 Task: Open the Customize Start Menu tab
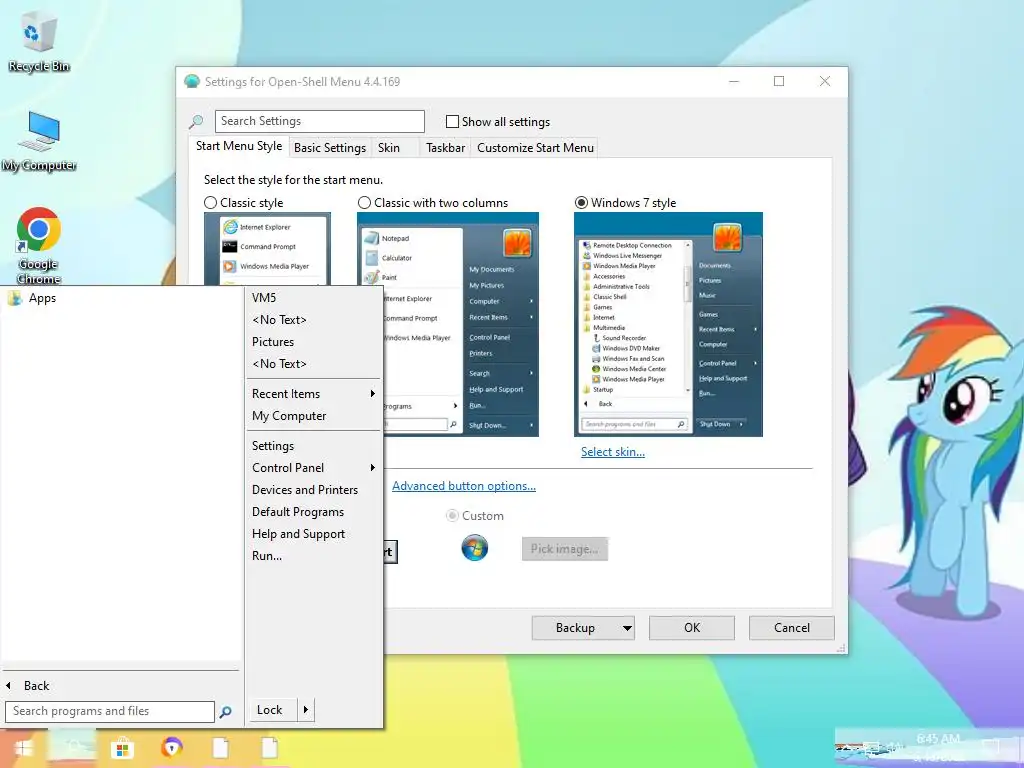pyautogui.click(x=536, y=148)
